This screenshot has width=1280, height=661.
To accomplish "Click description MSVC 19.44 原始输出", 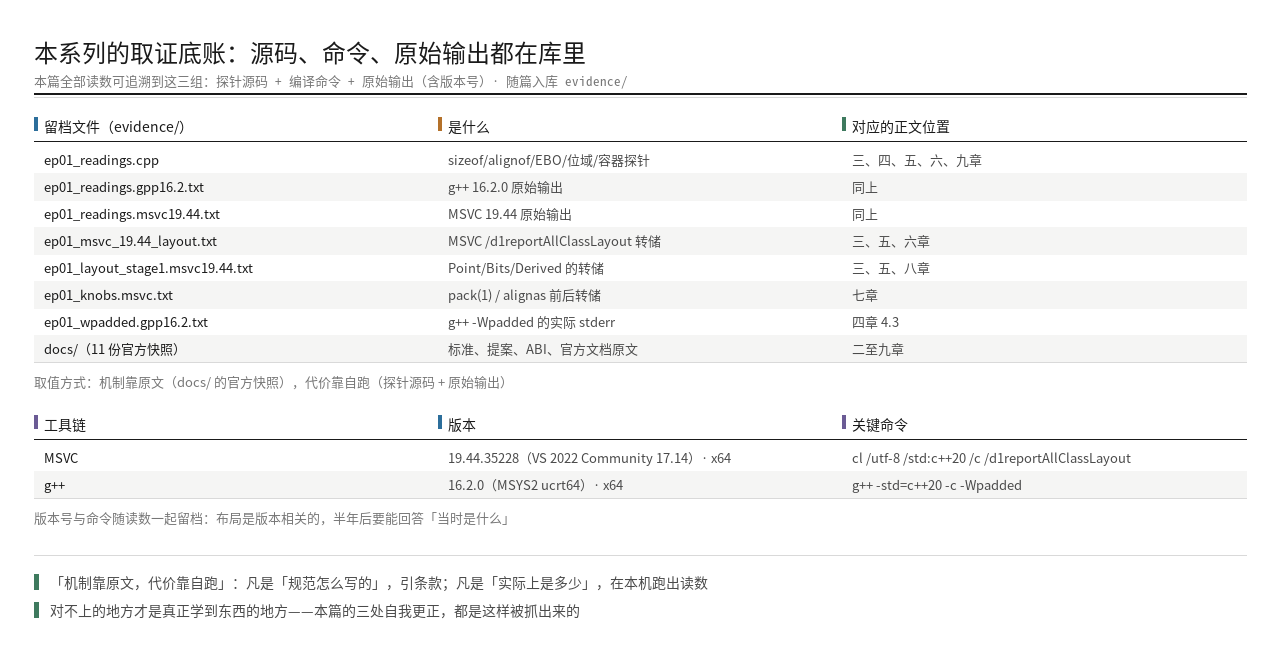I will (510, 214).
